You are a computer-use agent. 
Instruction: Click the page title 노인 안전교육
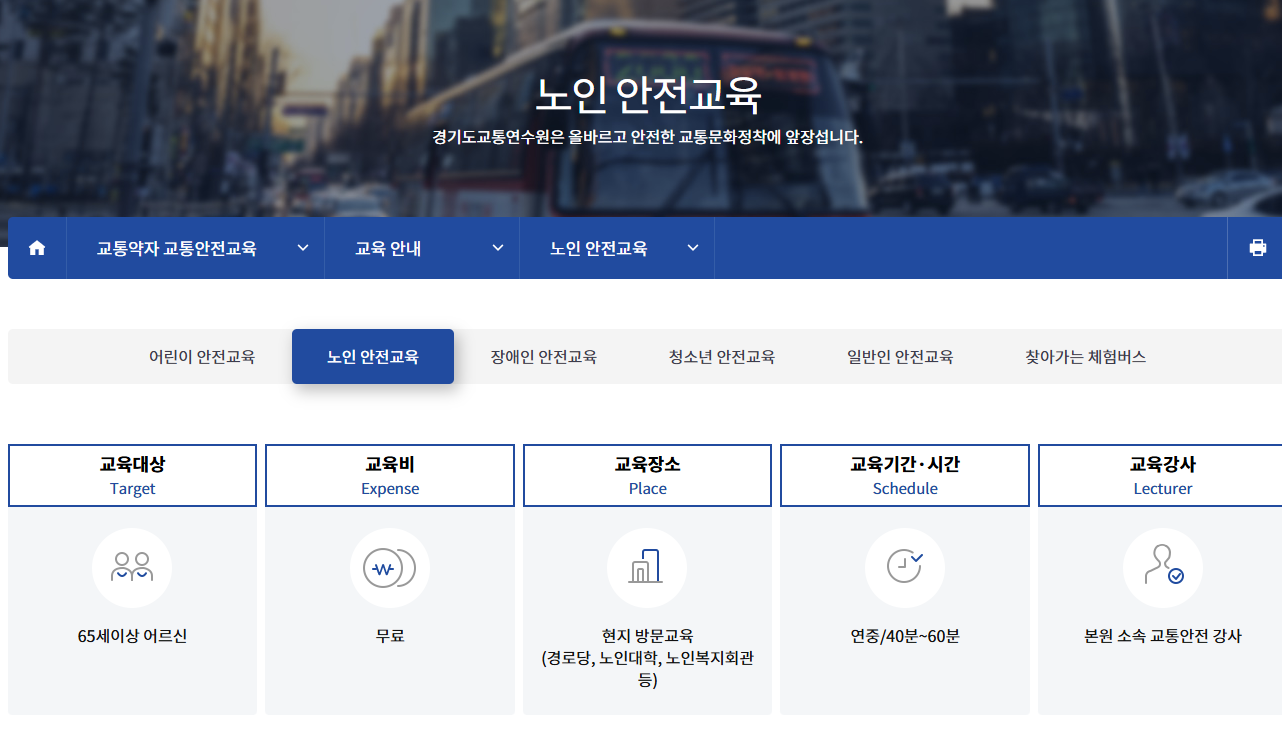(x=648, y=96)
